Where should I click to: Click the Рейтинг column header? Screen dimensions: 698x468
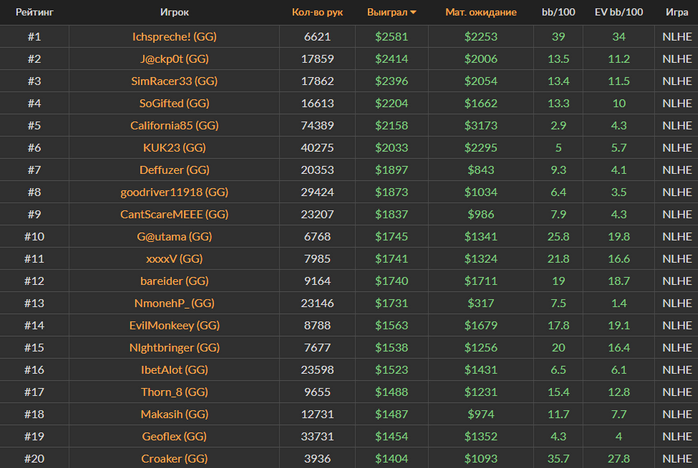point(34,12)
